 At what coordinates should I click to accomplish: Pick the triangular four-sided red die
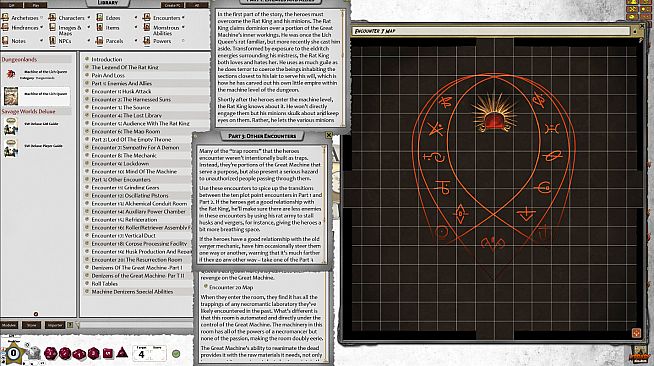tap(122, 353)
